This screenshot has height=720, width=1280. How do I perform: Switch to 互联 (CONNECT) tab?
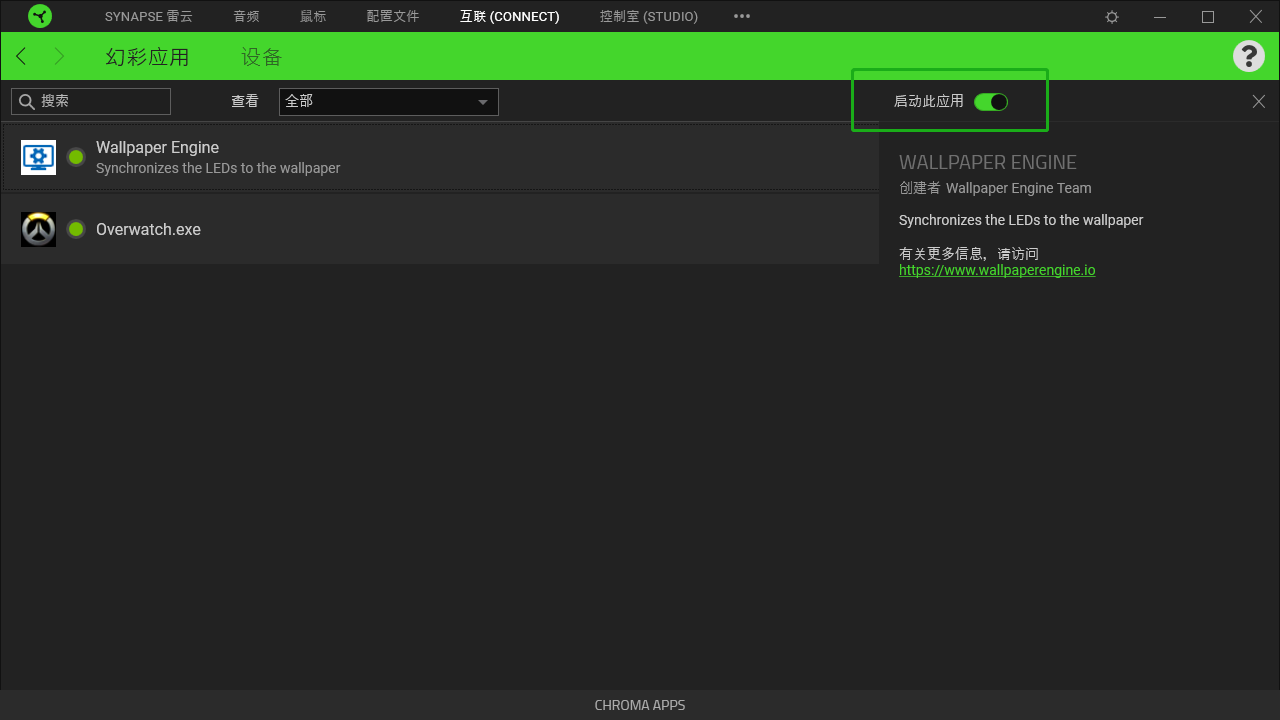(x=510, y=17)
